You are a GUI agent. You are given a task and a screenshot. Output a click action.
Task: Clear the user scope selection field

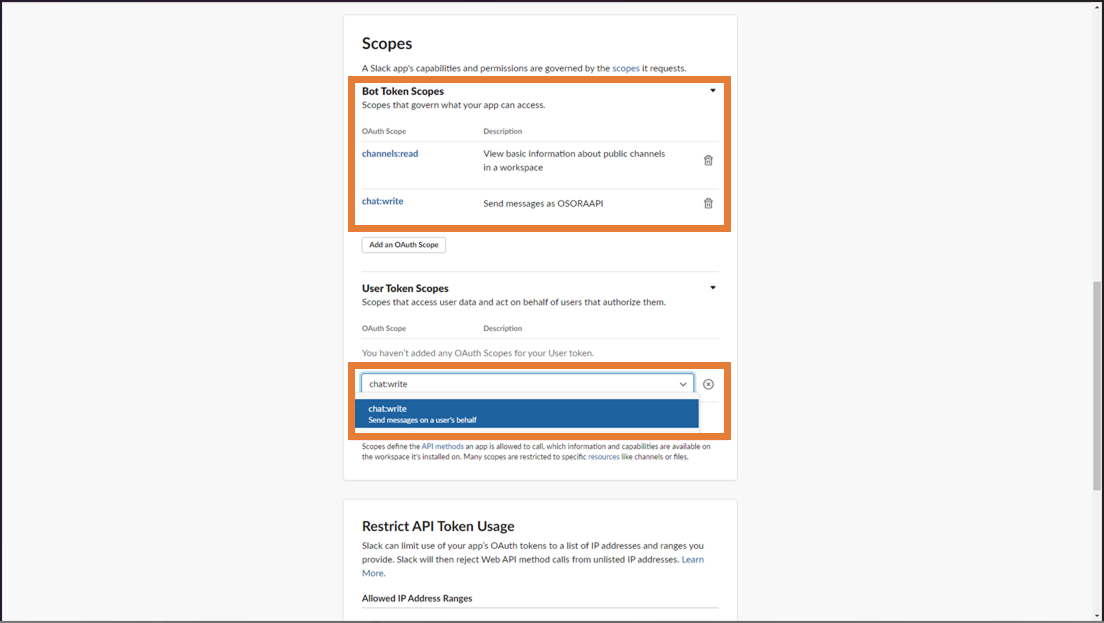[708, 384]
